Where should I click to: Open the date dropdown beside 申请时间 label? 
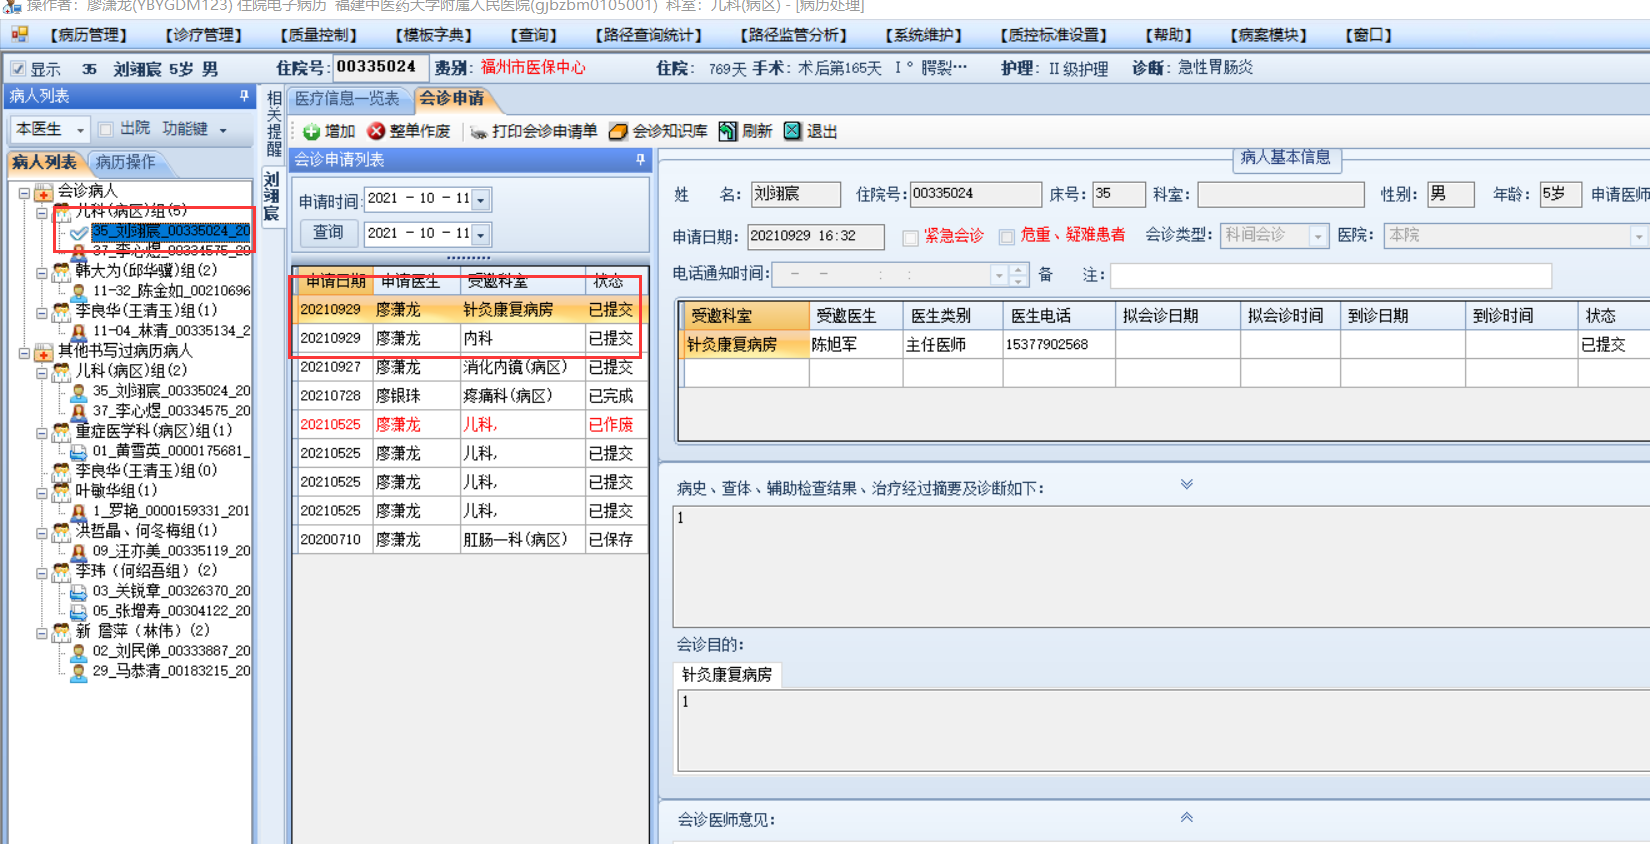[x=481, y=200]
